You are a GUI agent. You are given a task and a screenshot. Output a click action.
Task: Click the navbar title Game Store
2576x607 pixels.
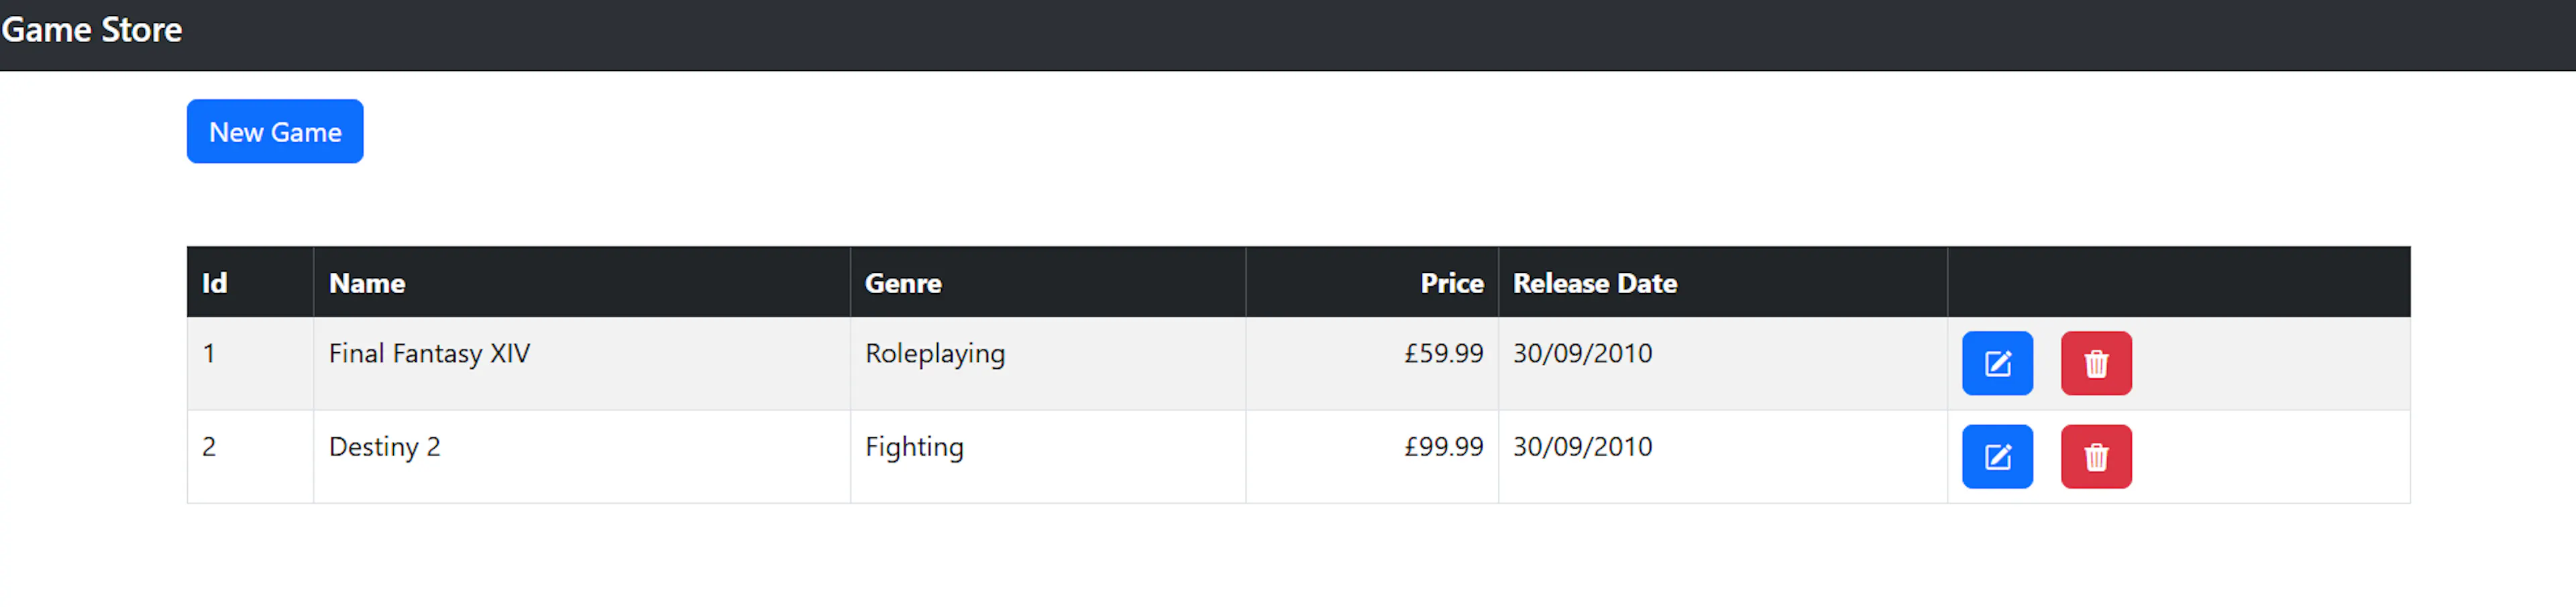(x=91, y=30)
